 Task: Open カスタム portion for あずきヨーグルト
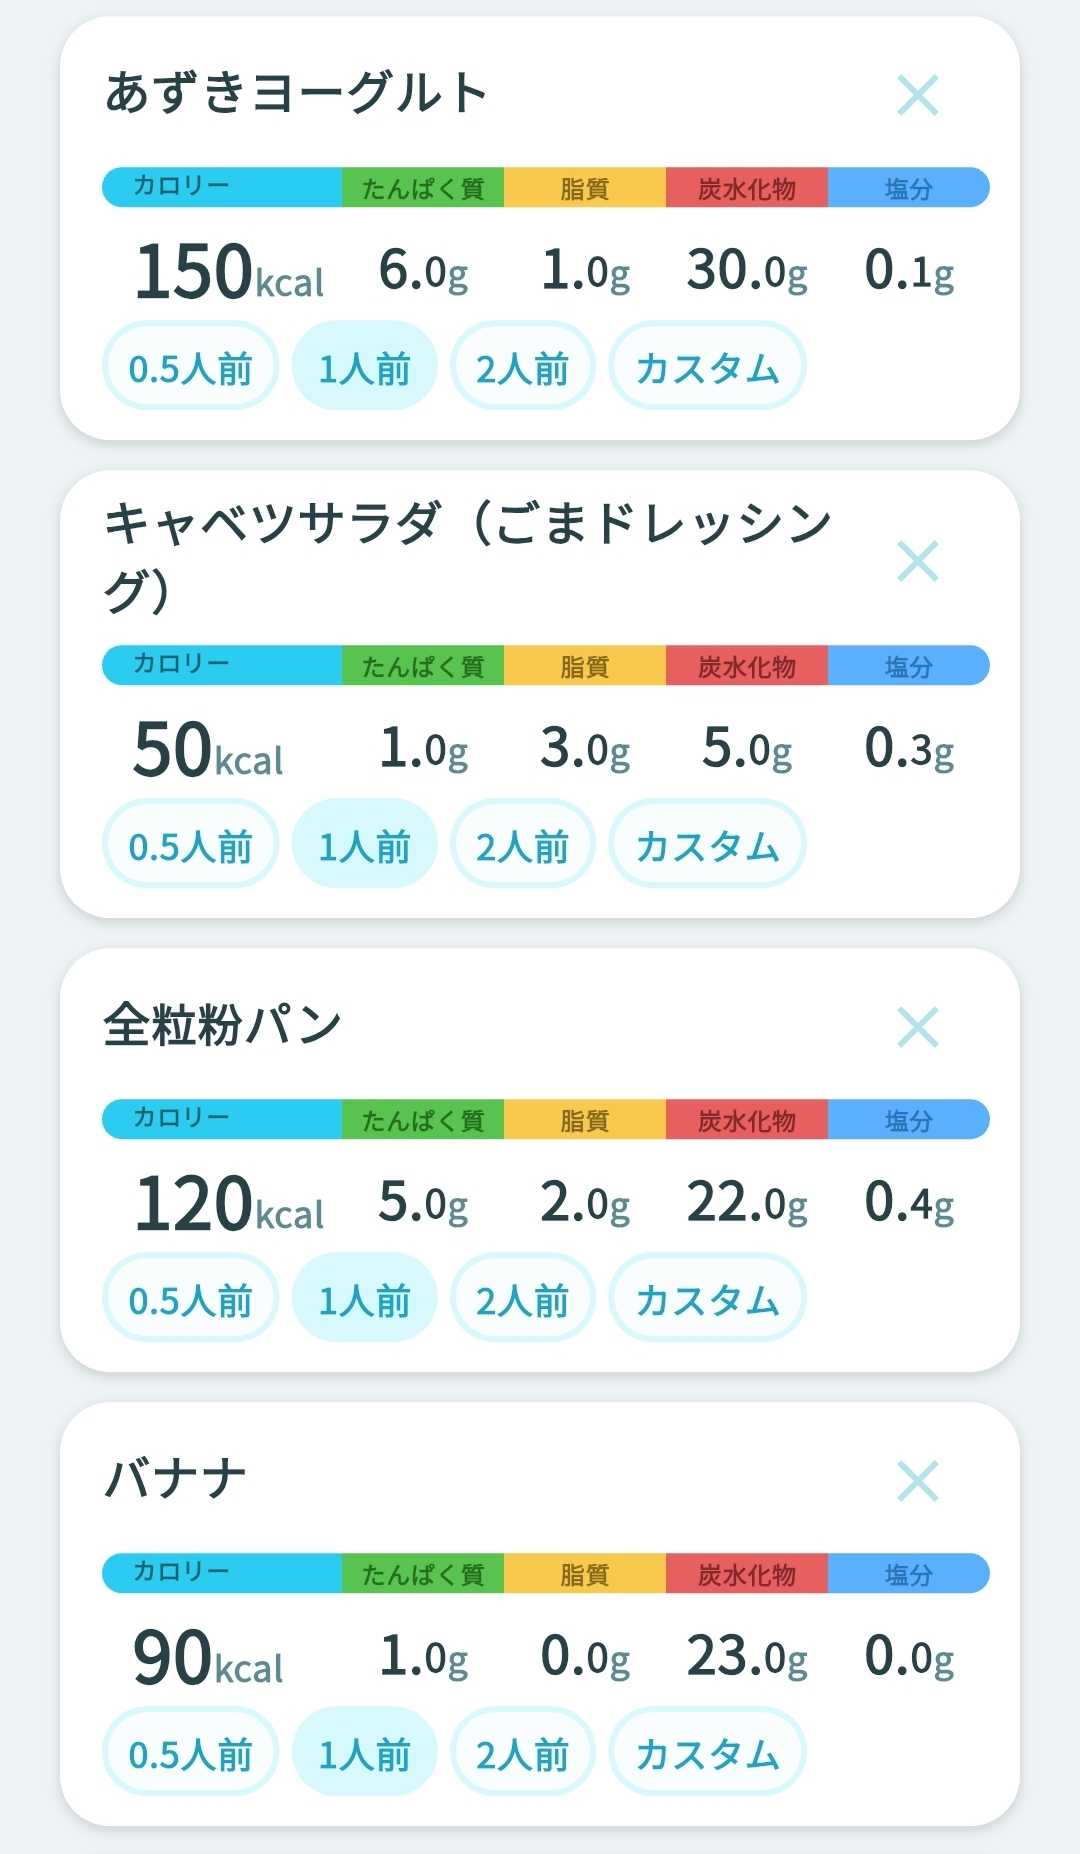707,366
